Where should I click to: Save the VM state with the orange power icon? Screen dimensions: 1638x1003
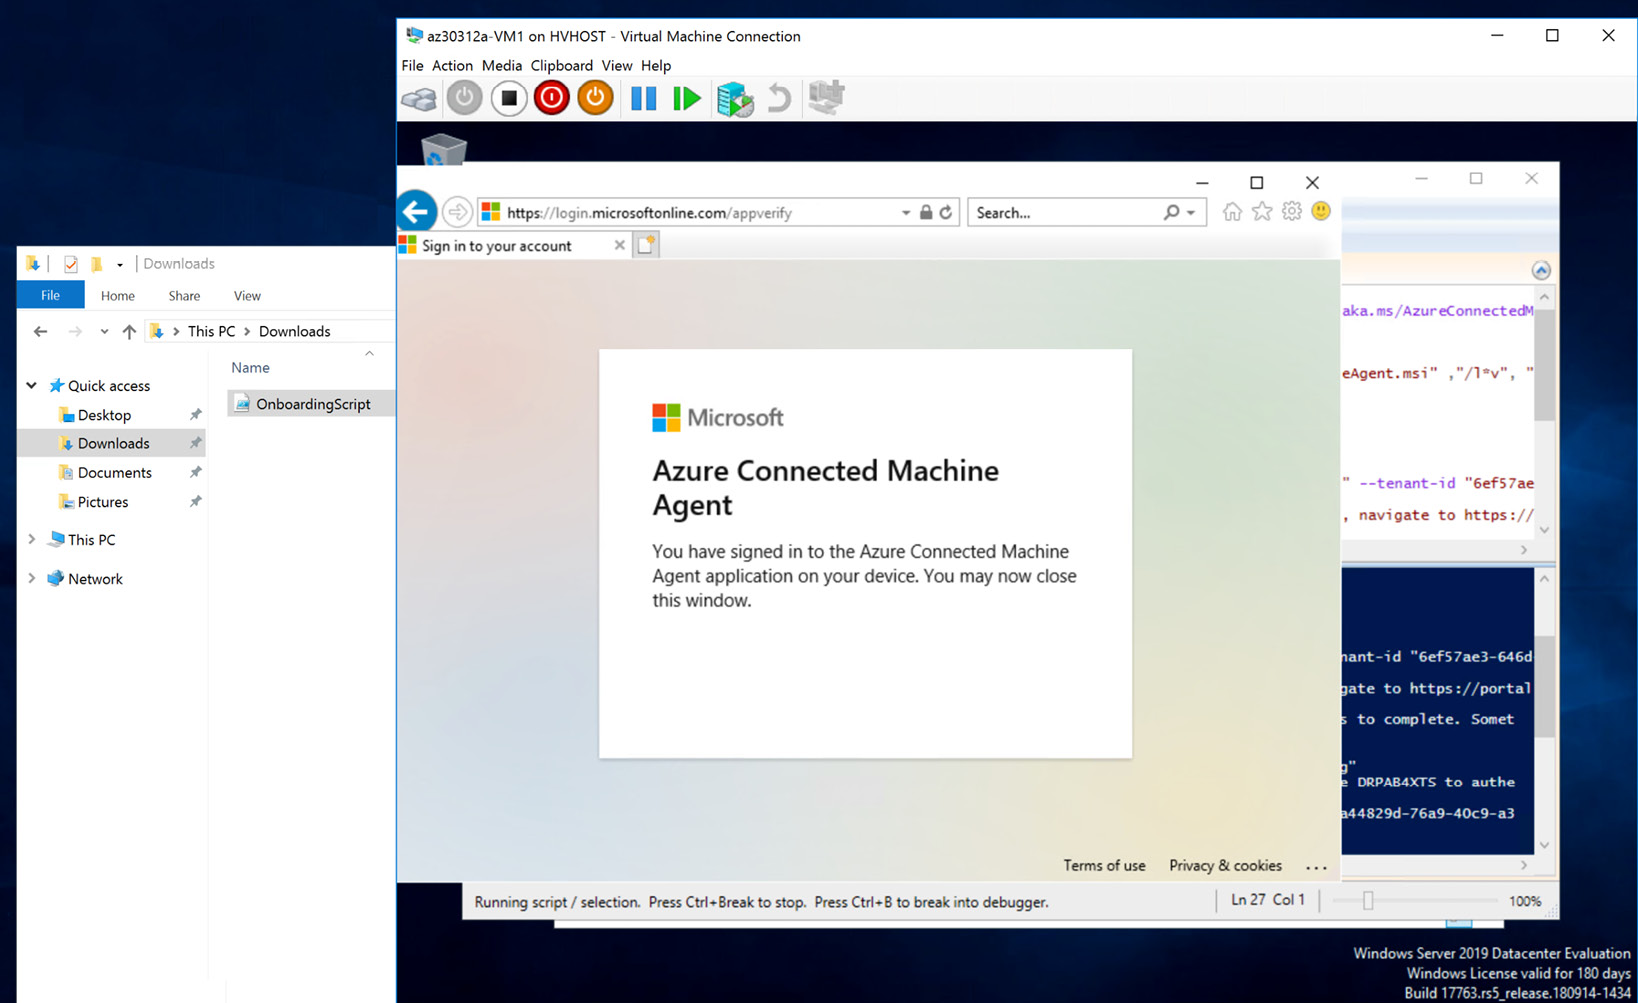[x=595, y=98]
